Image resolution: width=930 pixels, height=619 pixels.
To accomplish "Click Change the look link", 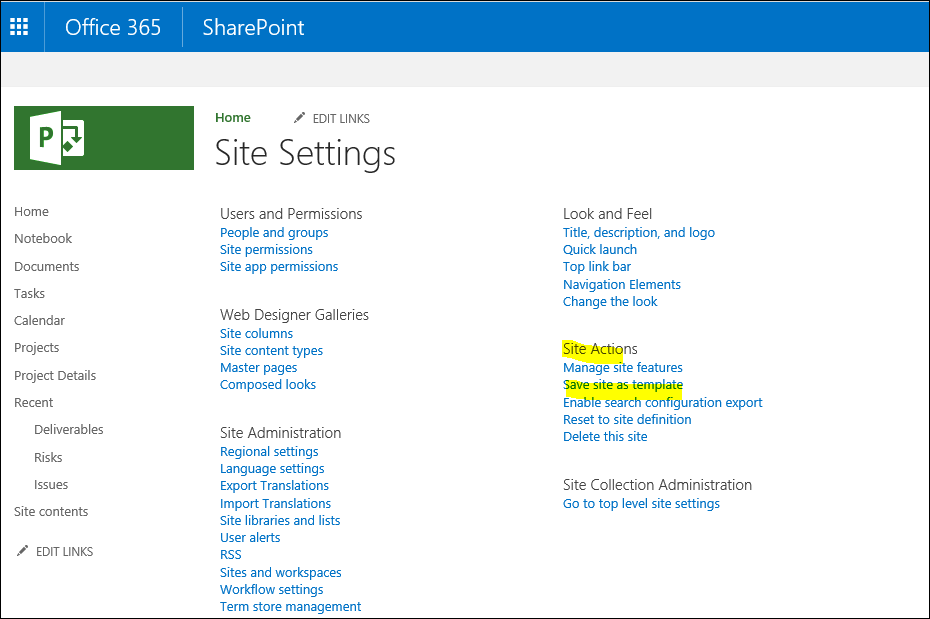I will click(x=610, y=302).
